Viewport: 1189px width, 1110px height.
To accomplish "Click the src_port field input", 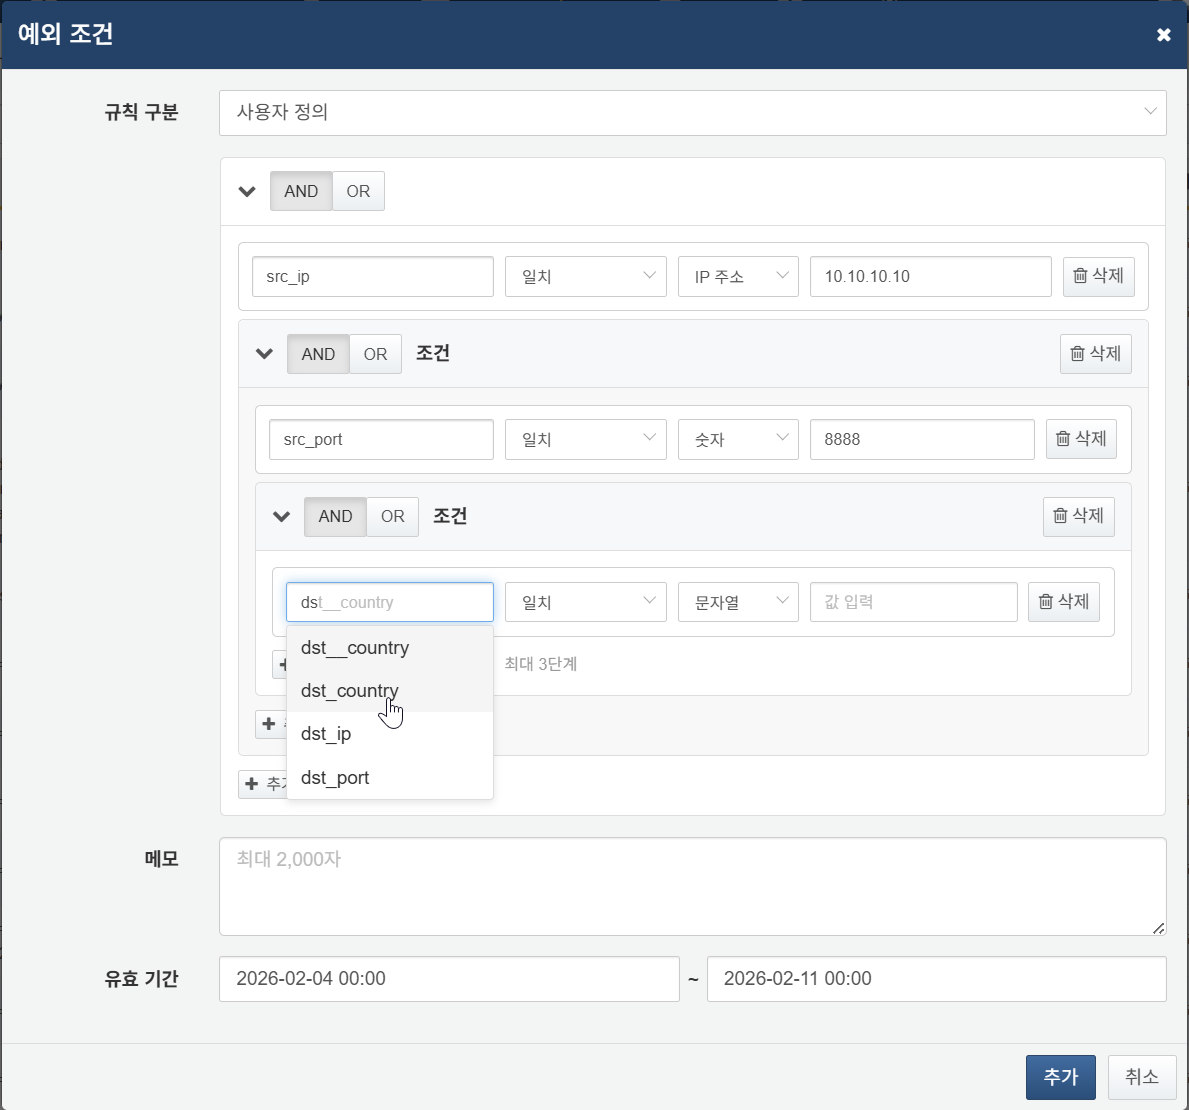I will [381, 440].
